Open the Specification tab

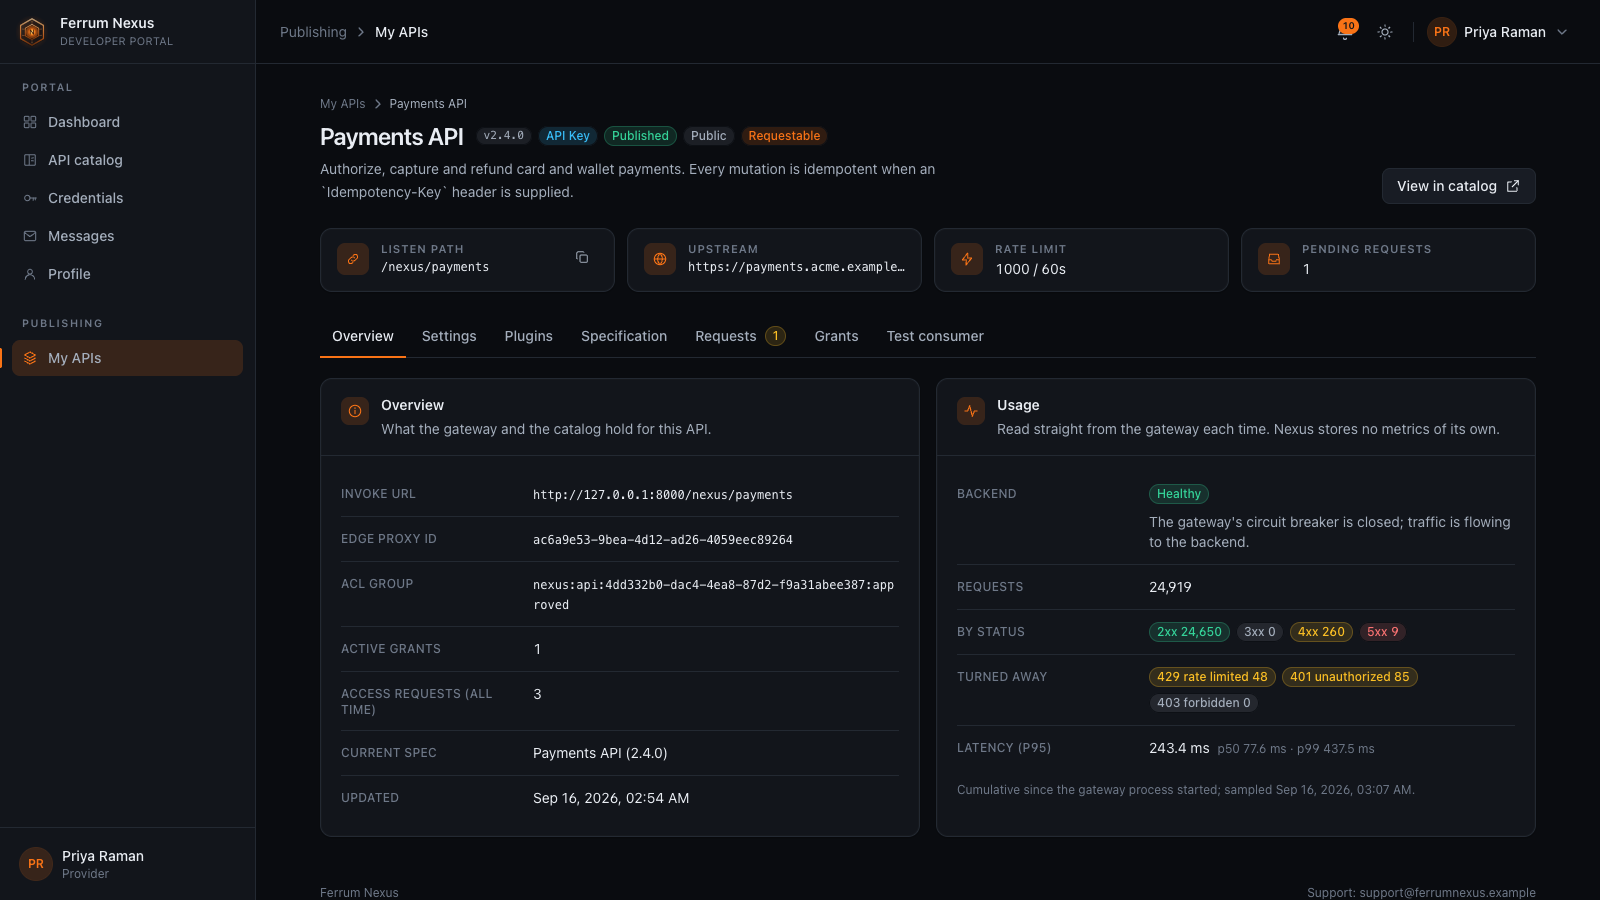coord(624,336)
